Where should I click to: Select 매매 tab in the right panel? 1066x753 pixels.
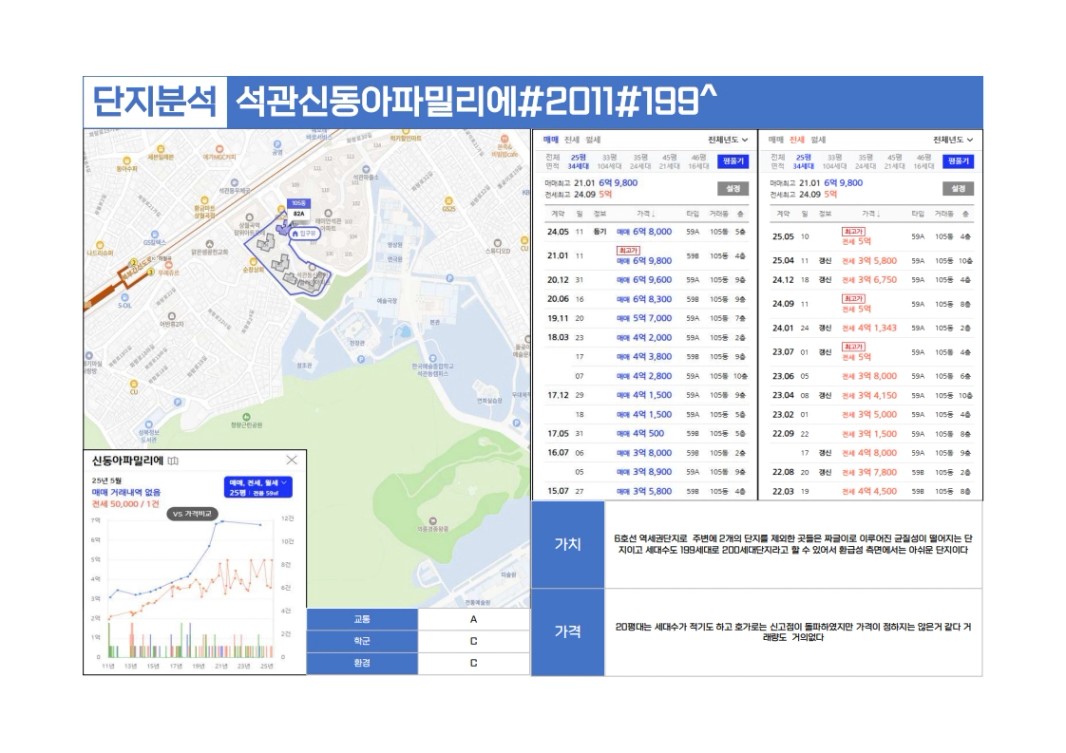[x=776, y=140]
